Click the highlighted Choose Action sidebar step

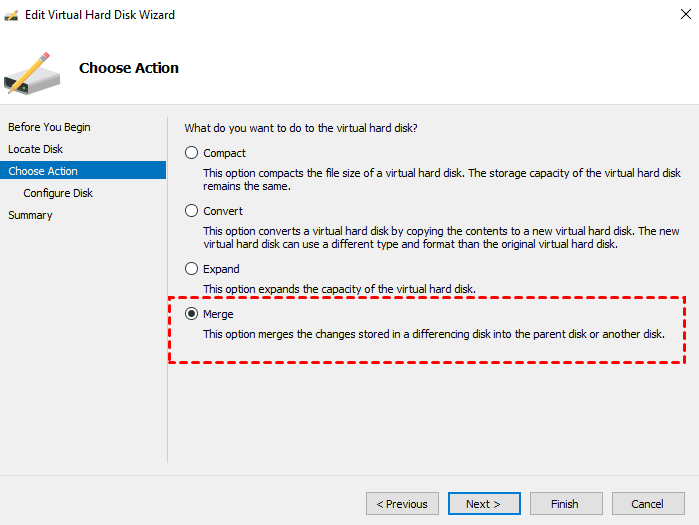point(43,171)
